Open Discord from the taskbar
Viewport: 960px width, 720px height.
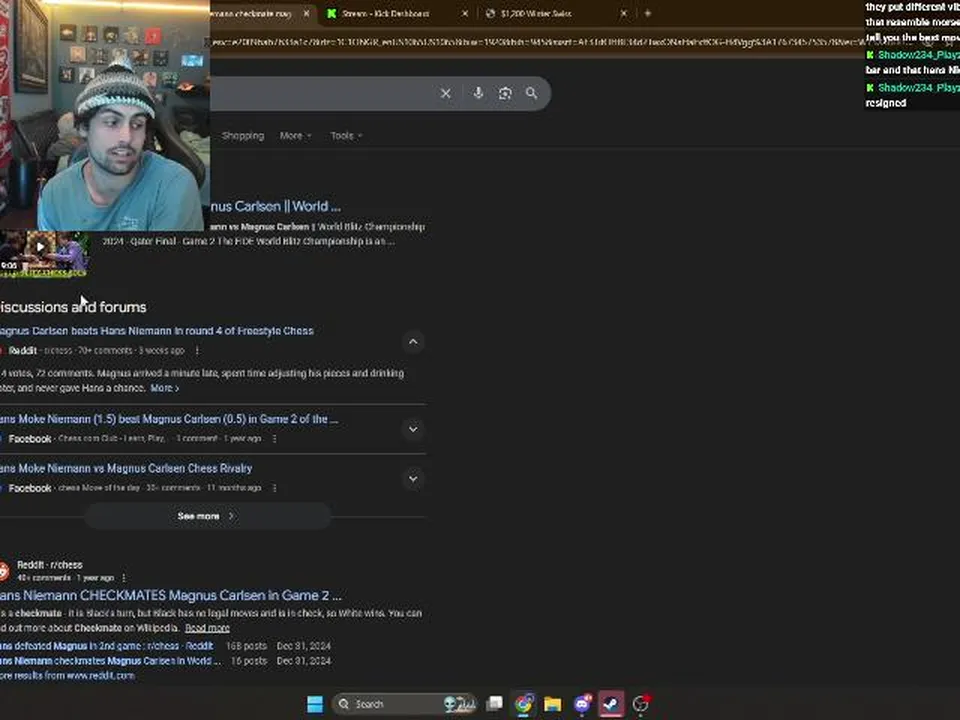pos(582,704)
